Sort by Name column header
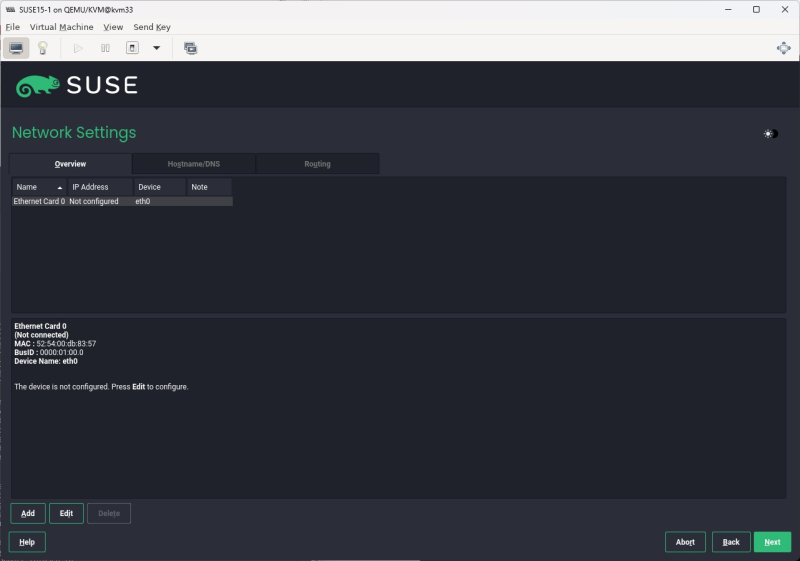Viewport: 800px width, 561px height. pos(39,187)
